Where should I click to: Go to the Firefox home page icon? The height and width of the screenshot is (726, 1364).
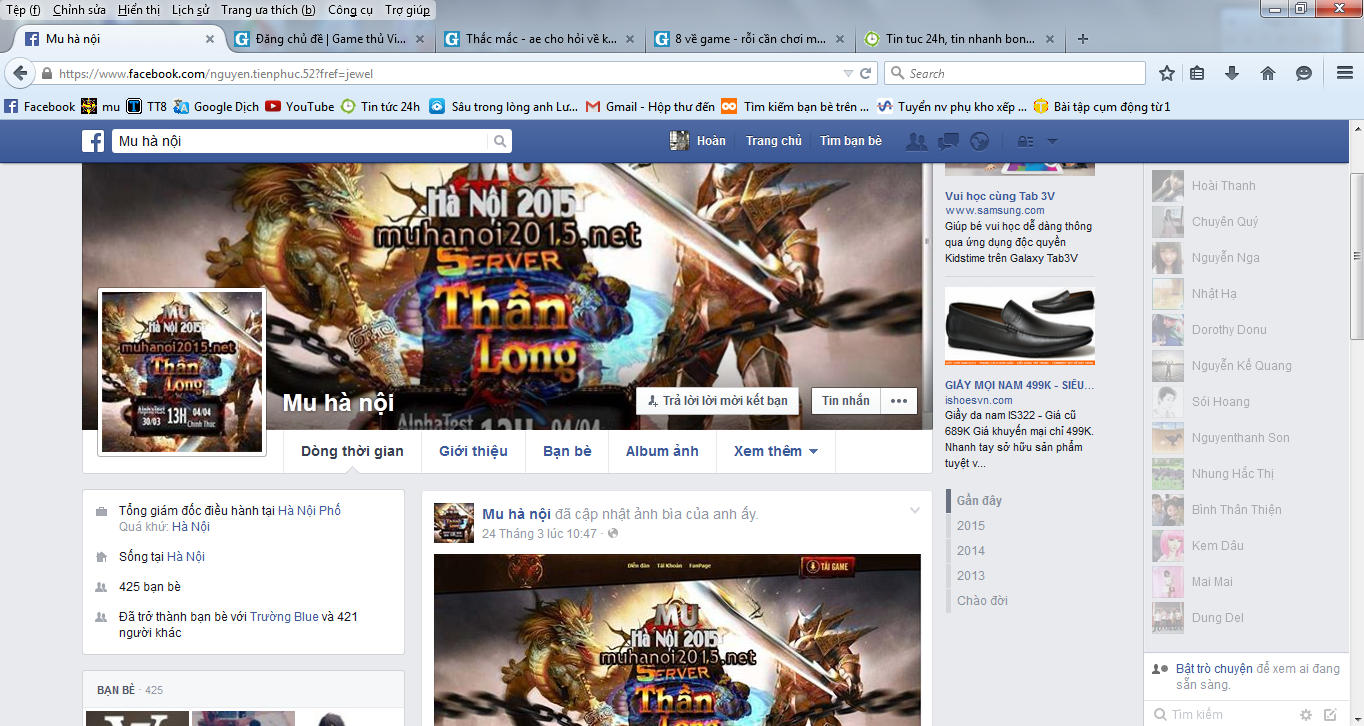point(1267,73)
